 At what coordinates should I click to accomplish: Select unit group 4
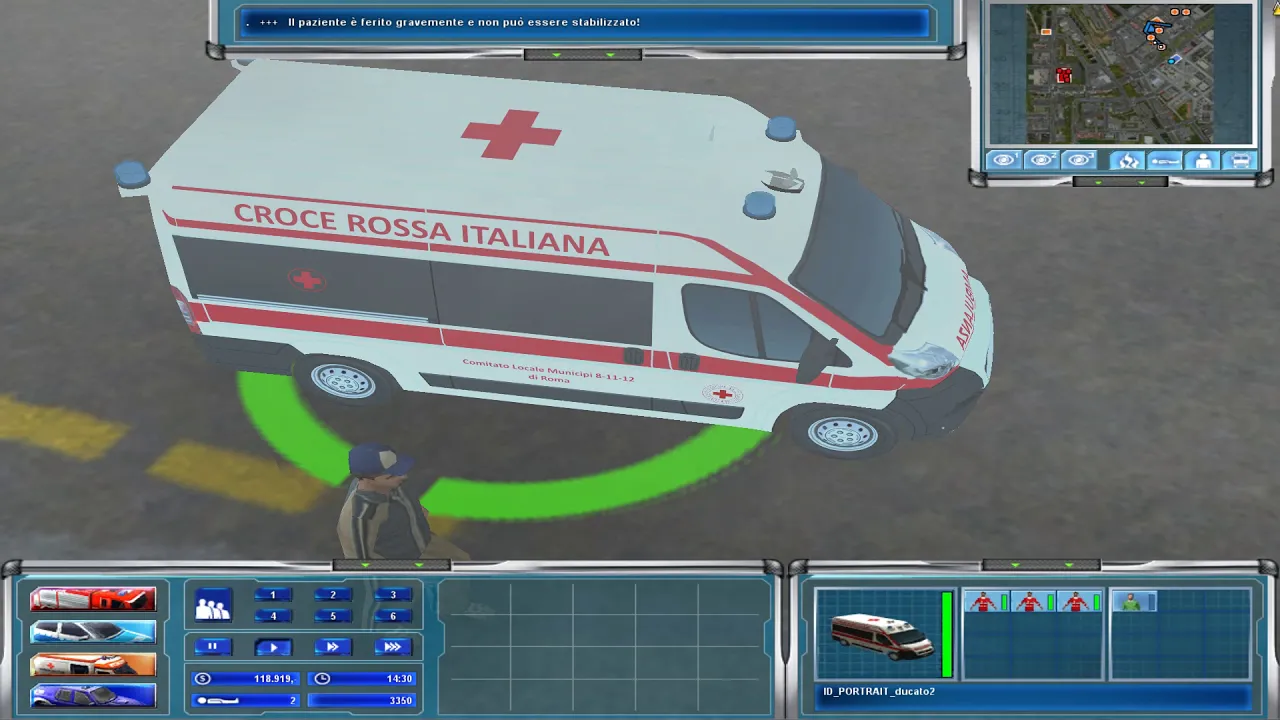point(273,616)
